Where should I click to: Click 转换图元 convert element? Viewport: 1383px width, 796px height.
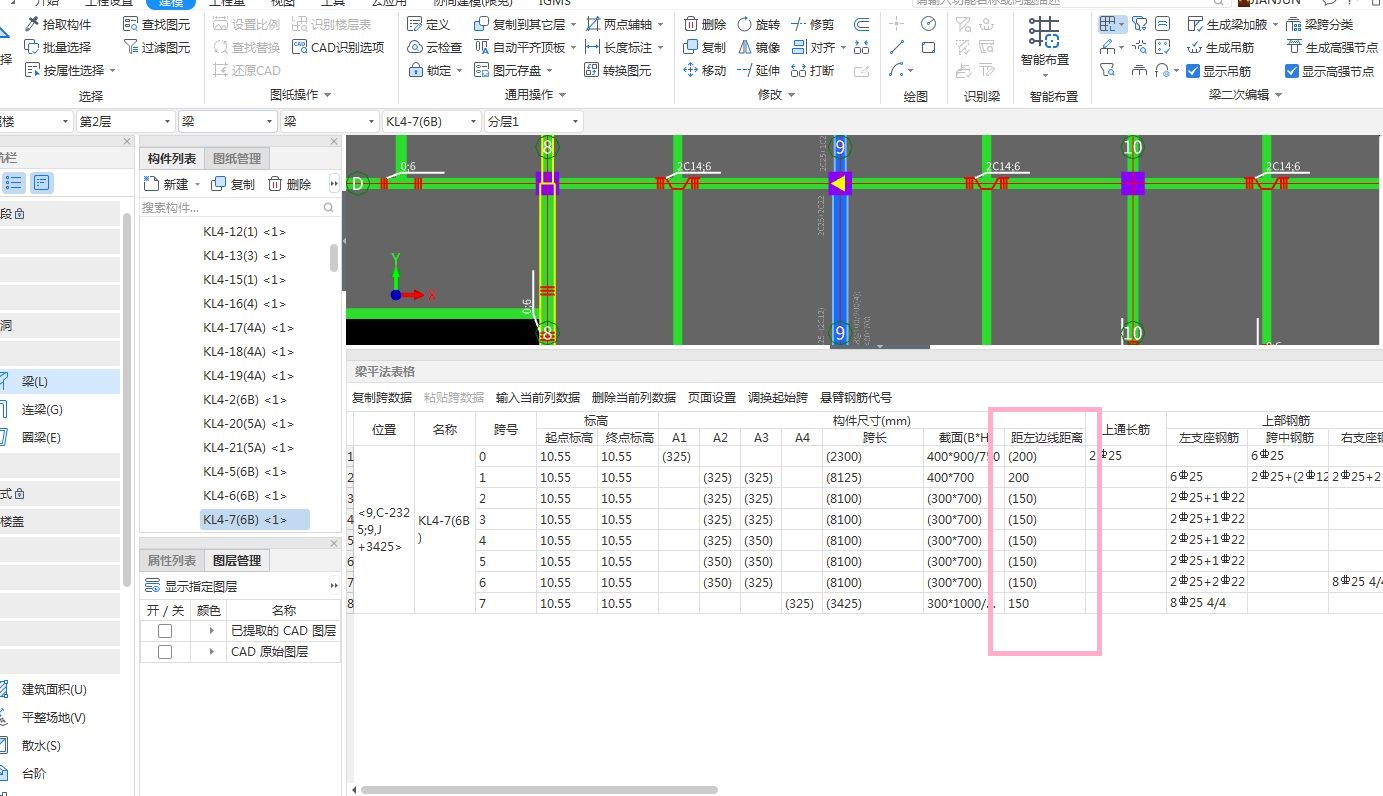(618, 70)
